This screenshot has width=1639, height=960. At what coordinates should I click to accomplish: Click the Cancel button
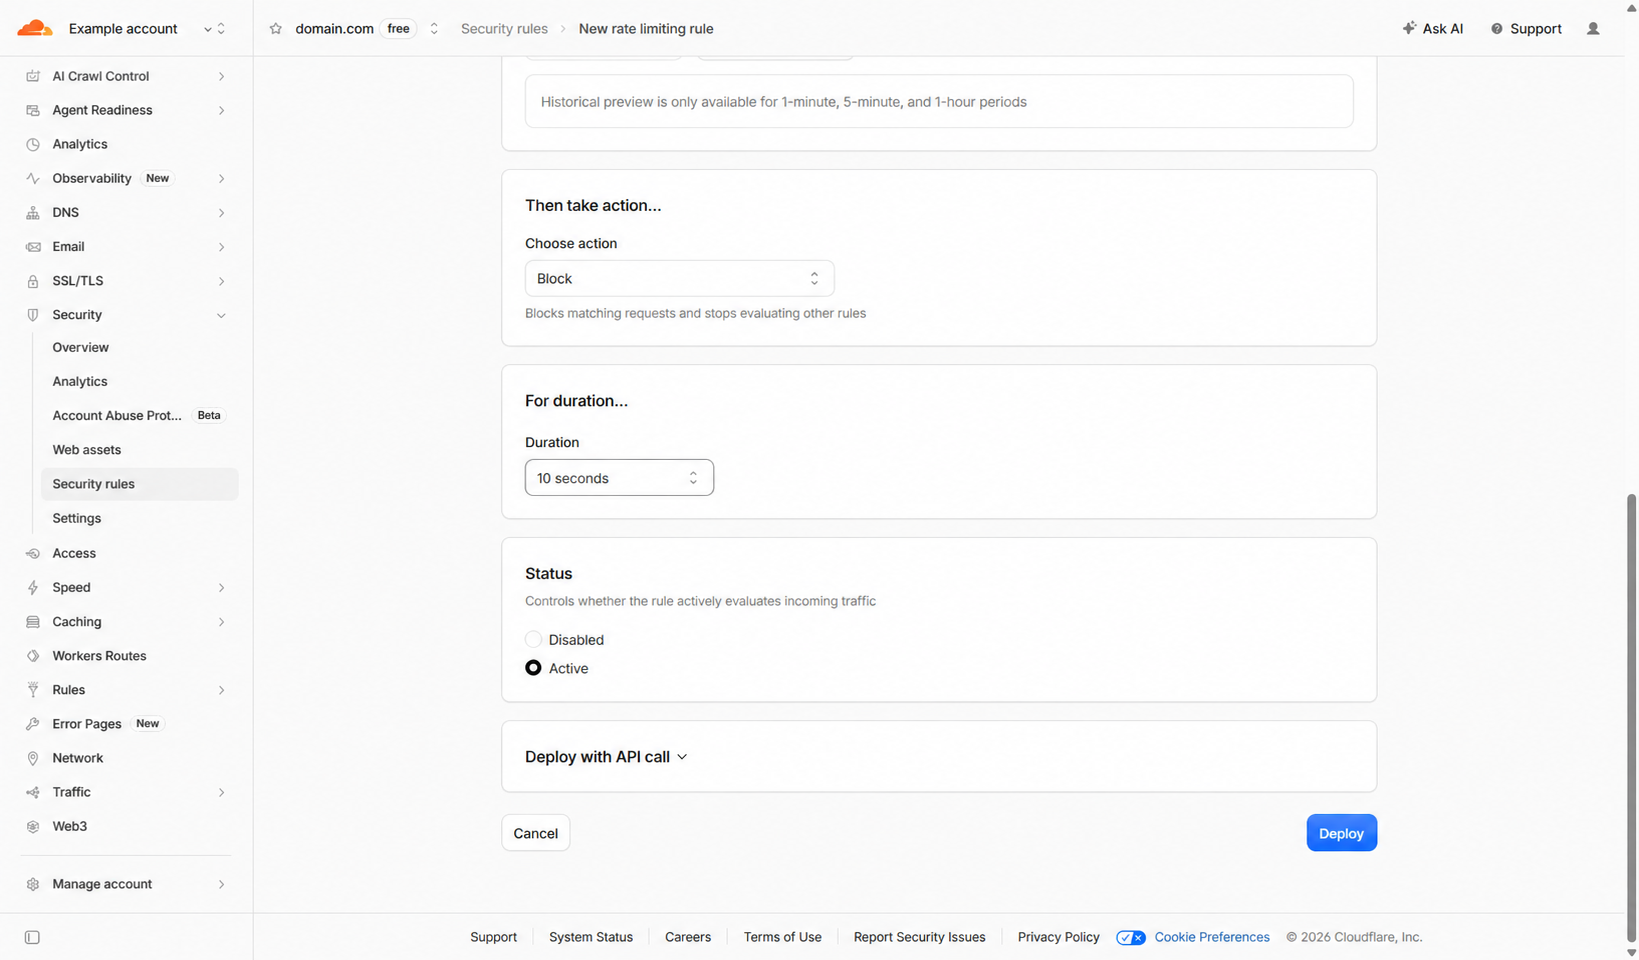click(535, 833)
